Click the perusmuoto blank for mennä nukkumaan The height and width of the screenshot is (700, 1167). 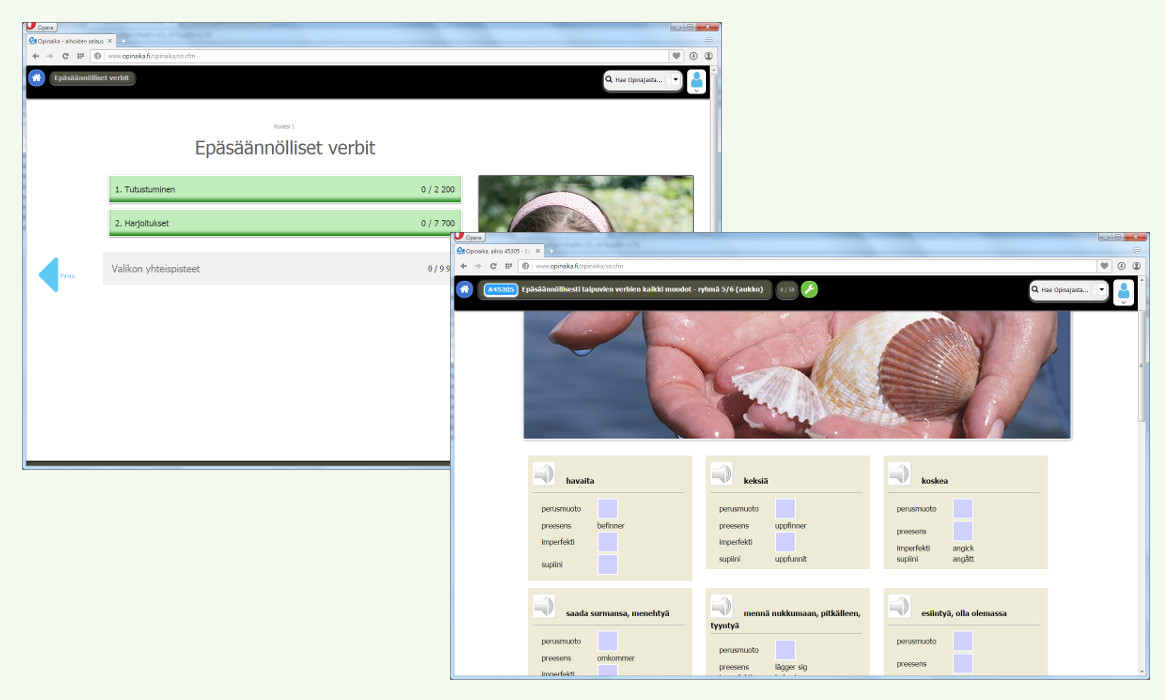click(x=785, y=650)
